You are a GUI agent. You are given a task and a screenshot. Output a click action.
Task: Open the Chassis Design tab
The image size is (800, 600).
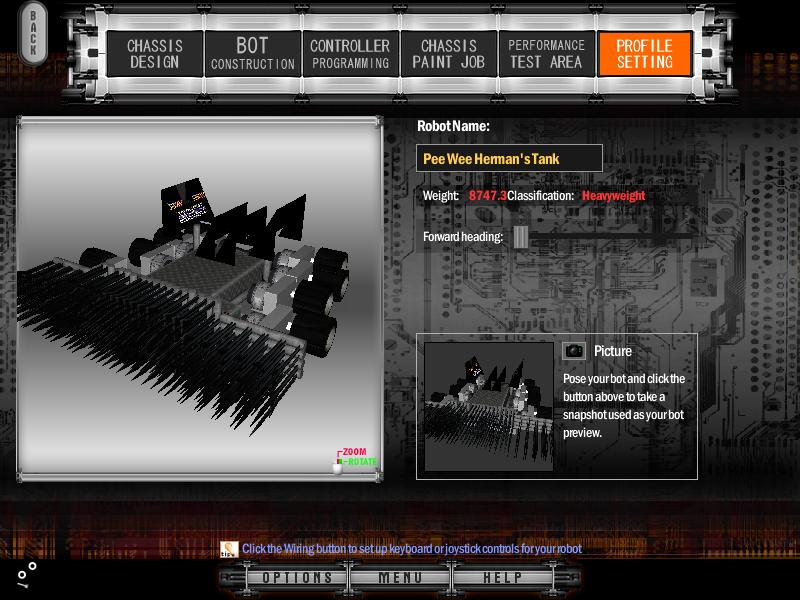[155, 54]
